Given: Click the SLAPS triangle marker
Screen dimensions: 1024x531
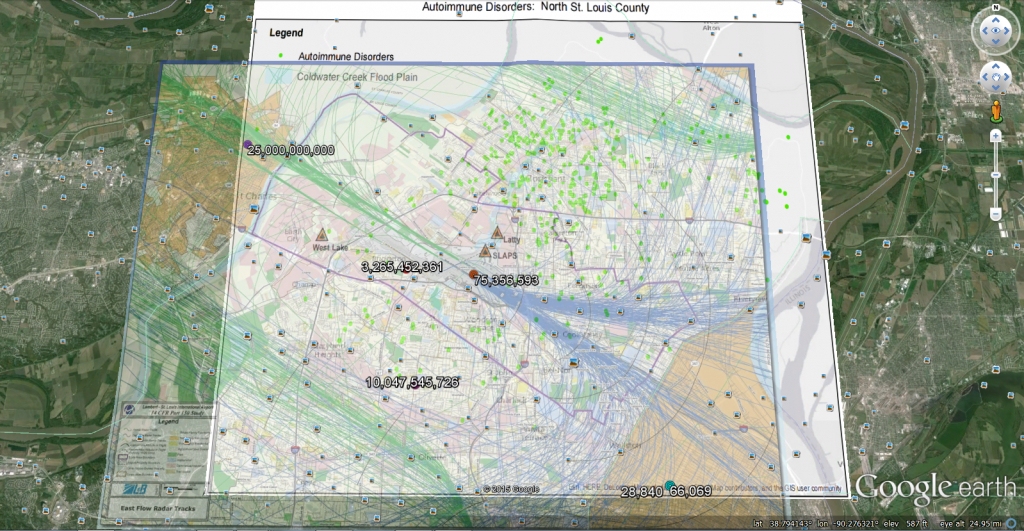Looking at the screenshot, I should click(485, 251).
